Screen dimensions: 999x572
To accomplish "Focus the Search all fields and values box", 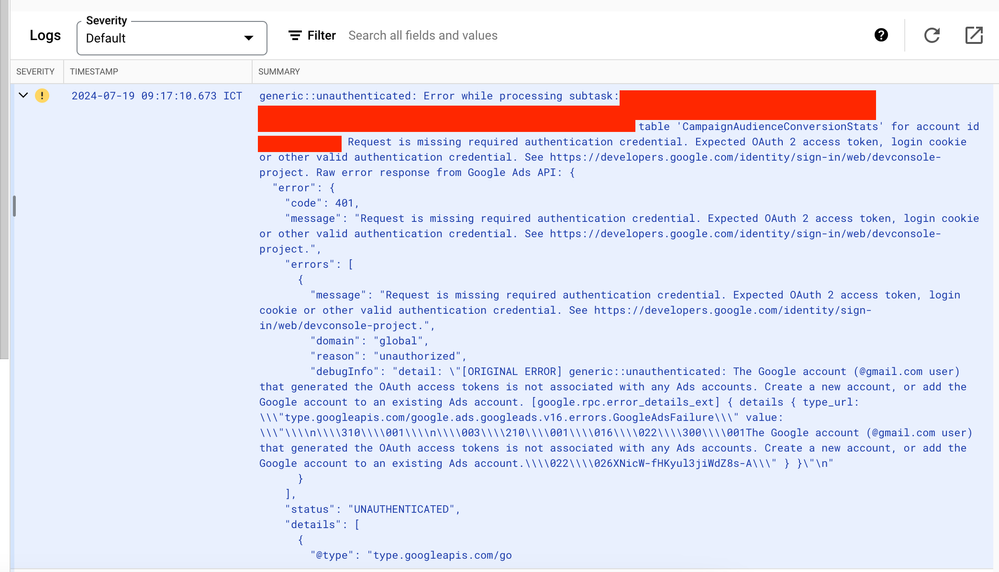I will click(422, 36).
